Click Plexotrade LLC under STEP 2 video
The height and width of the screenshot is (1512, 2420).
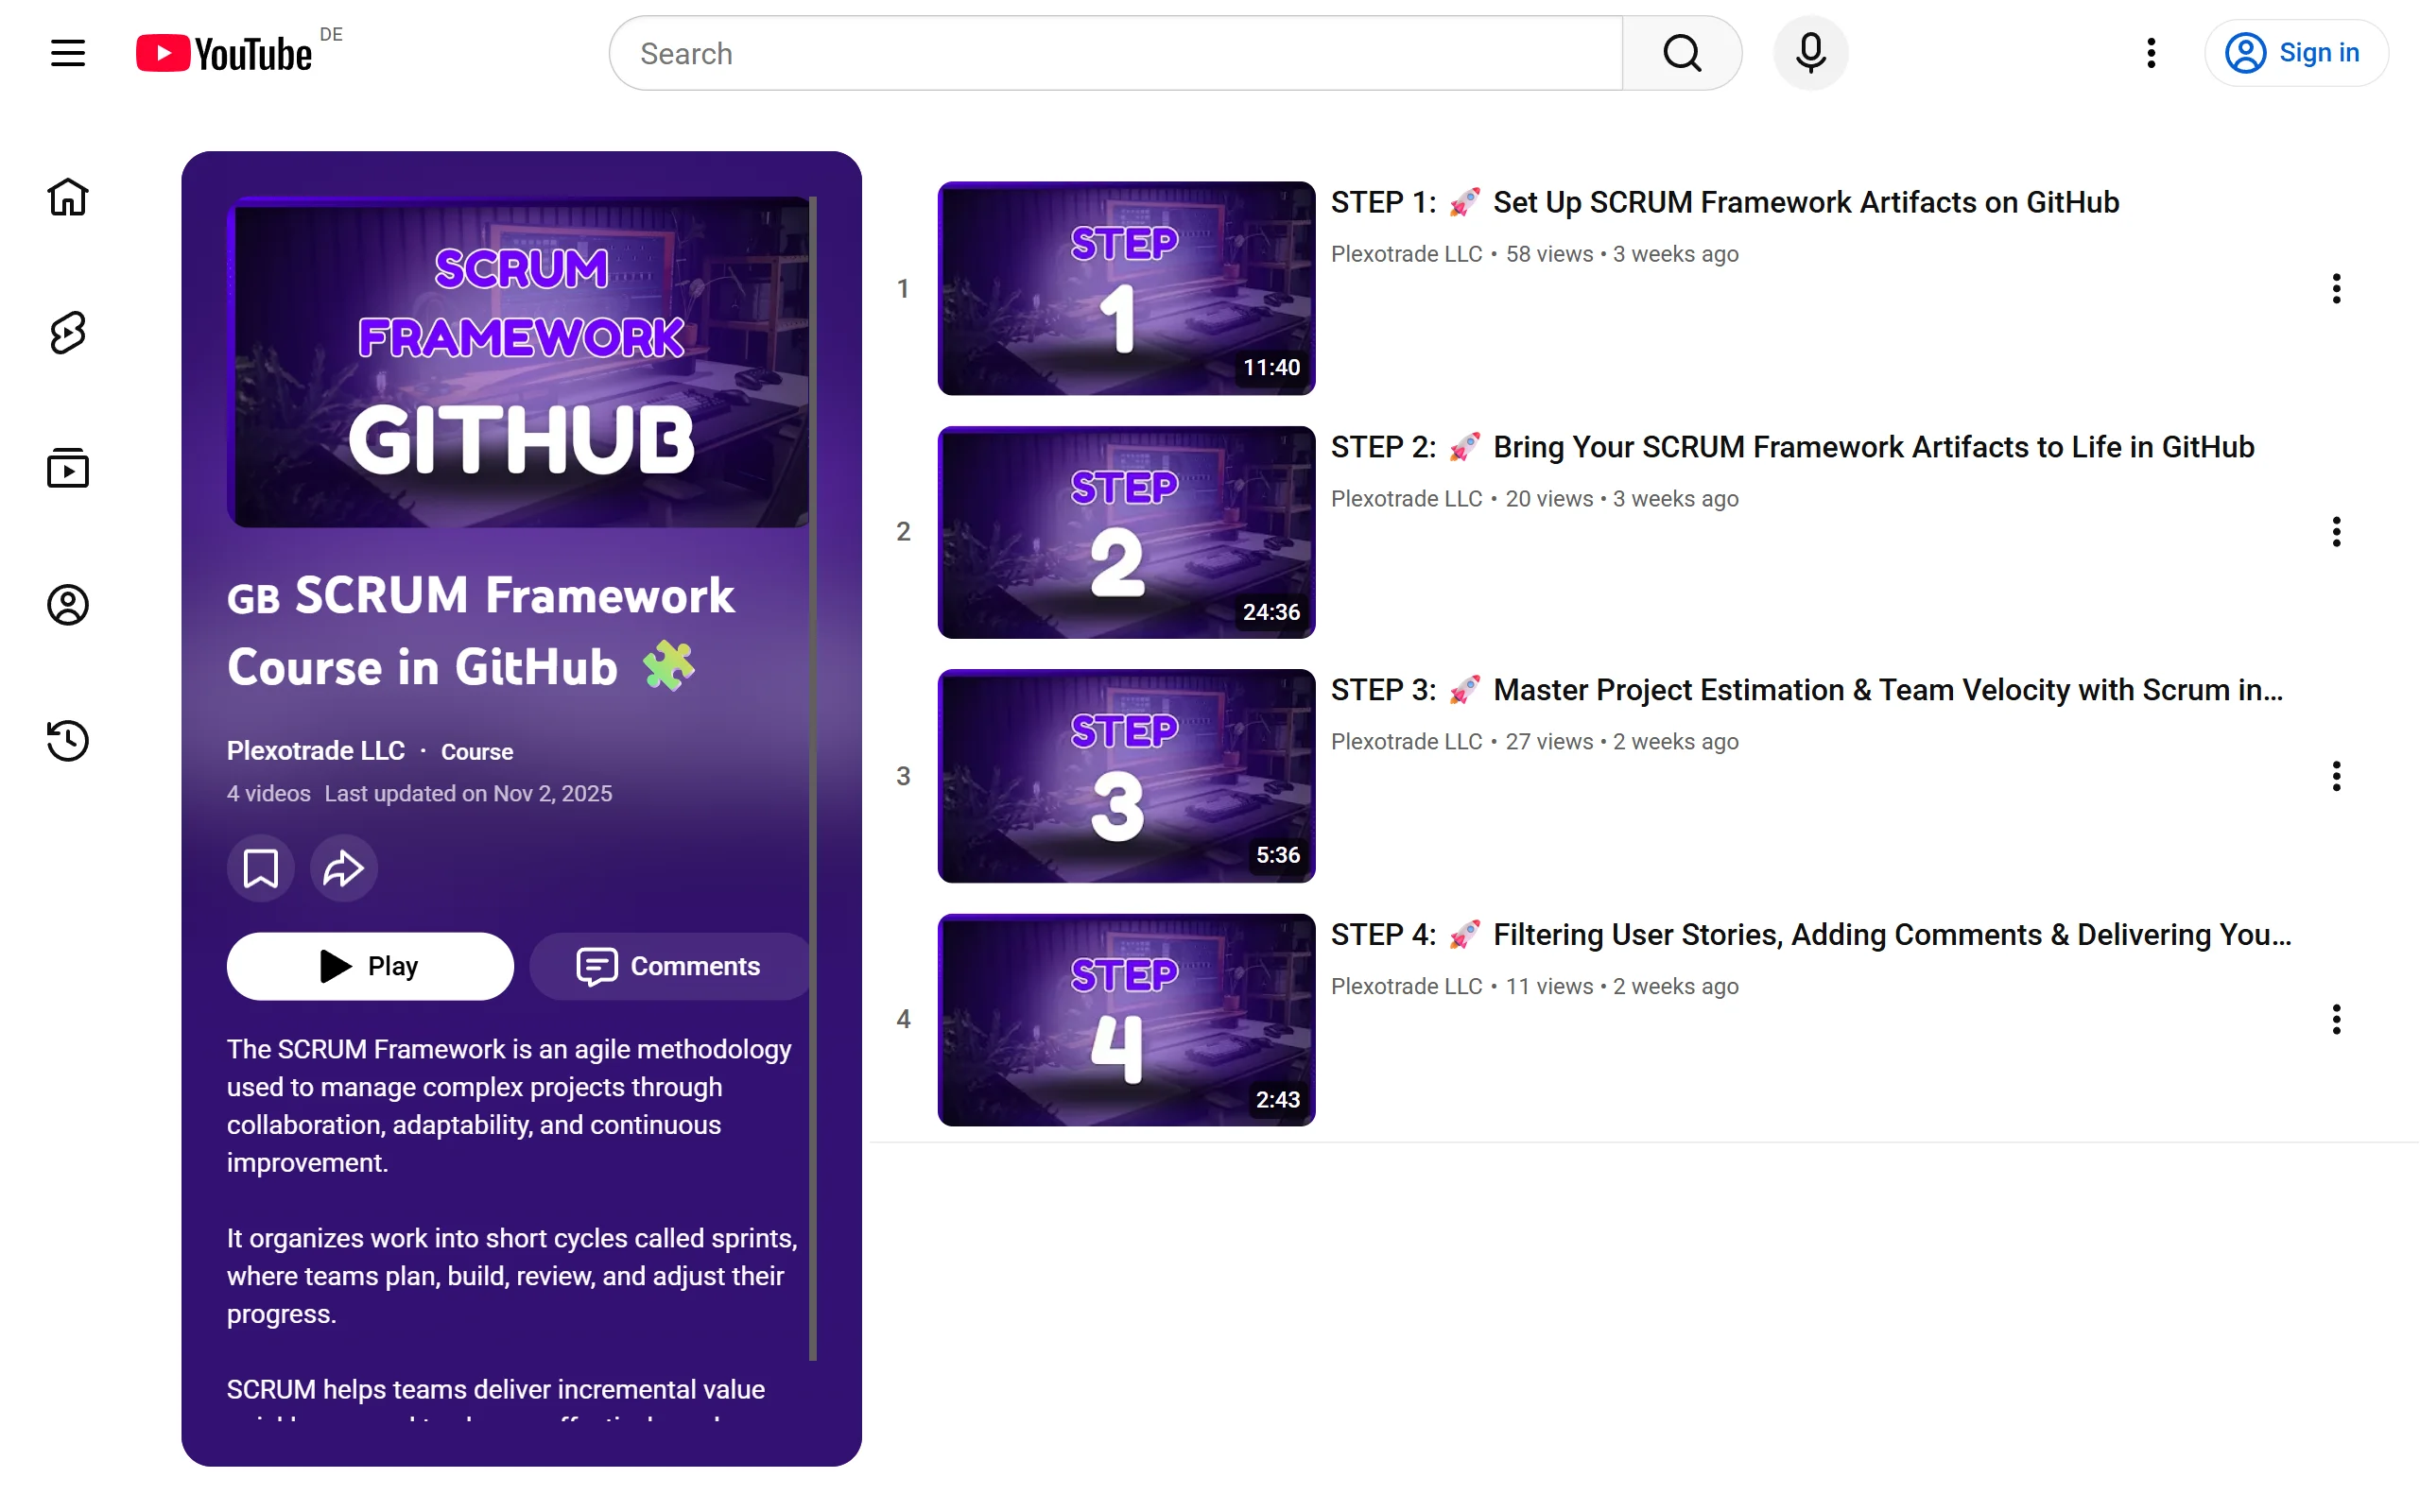coord(1406,498)
